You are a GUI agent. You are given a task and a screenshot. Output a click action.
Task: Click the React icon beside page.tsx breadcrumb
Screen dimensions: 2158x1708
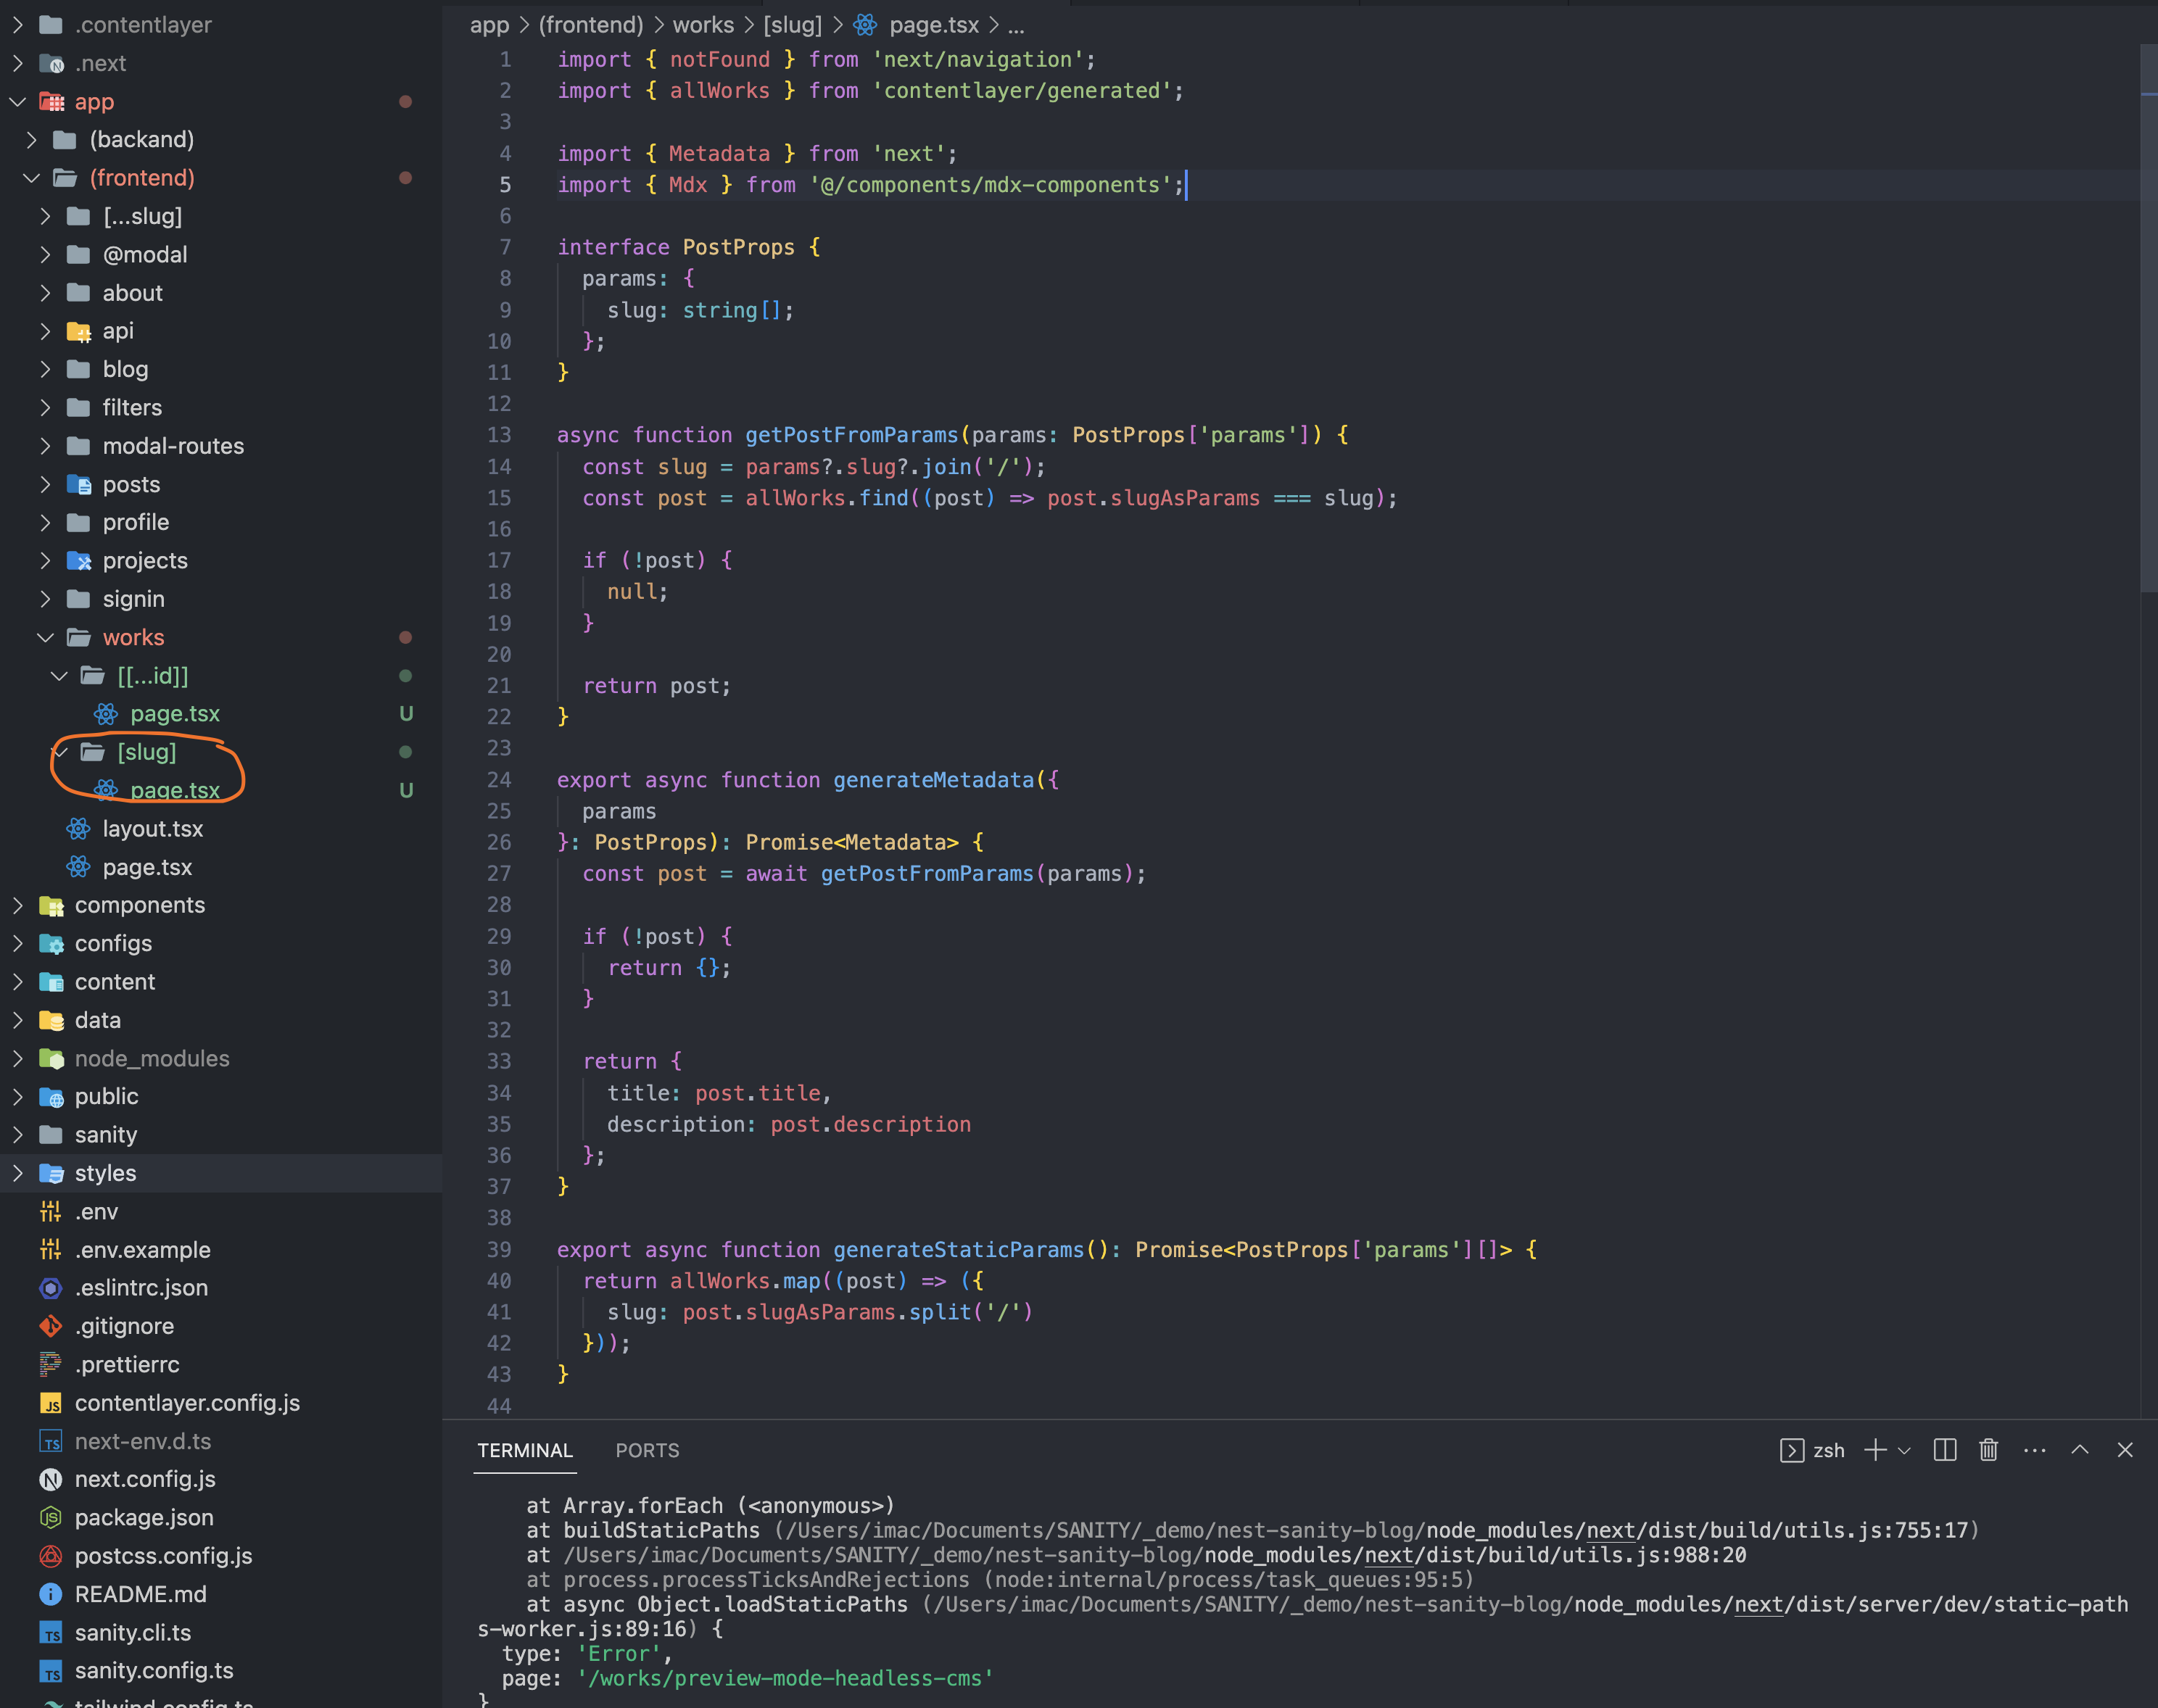coord(864,25)
